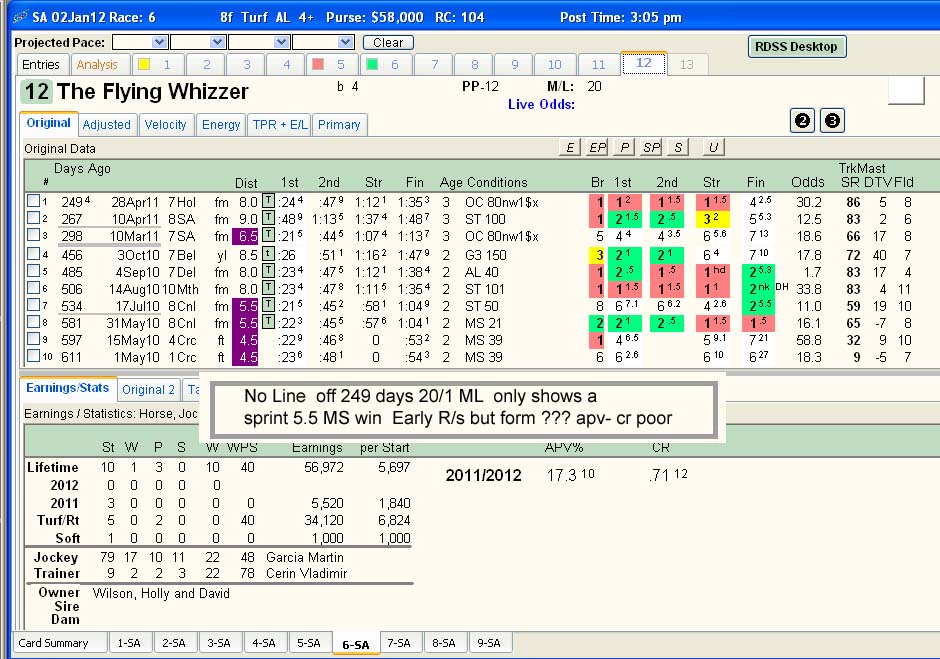The image size is (940, 659).
Task: Click the T turf icon in the 4Sep10 row
Action: coord(269,272)
